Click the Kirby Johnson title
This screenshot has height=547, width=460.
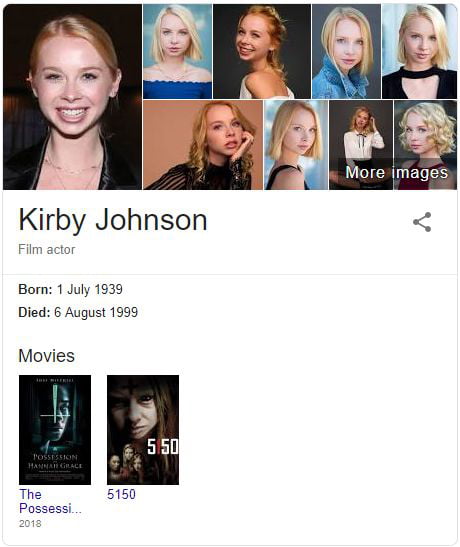tap(113, 220)
